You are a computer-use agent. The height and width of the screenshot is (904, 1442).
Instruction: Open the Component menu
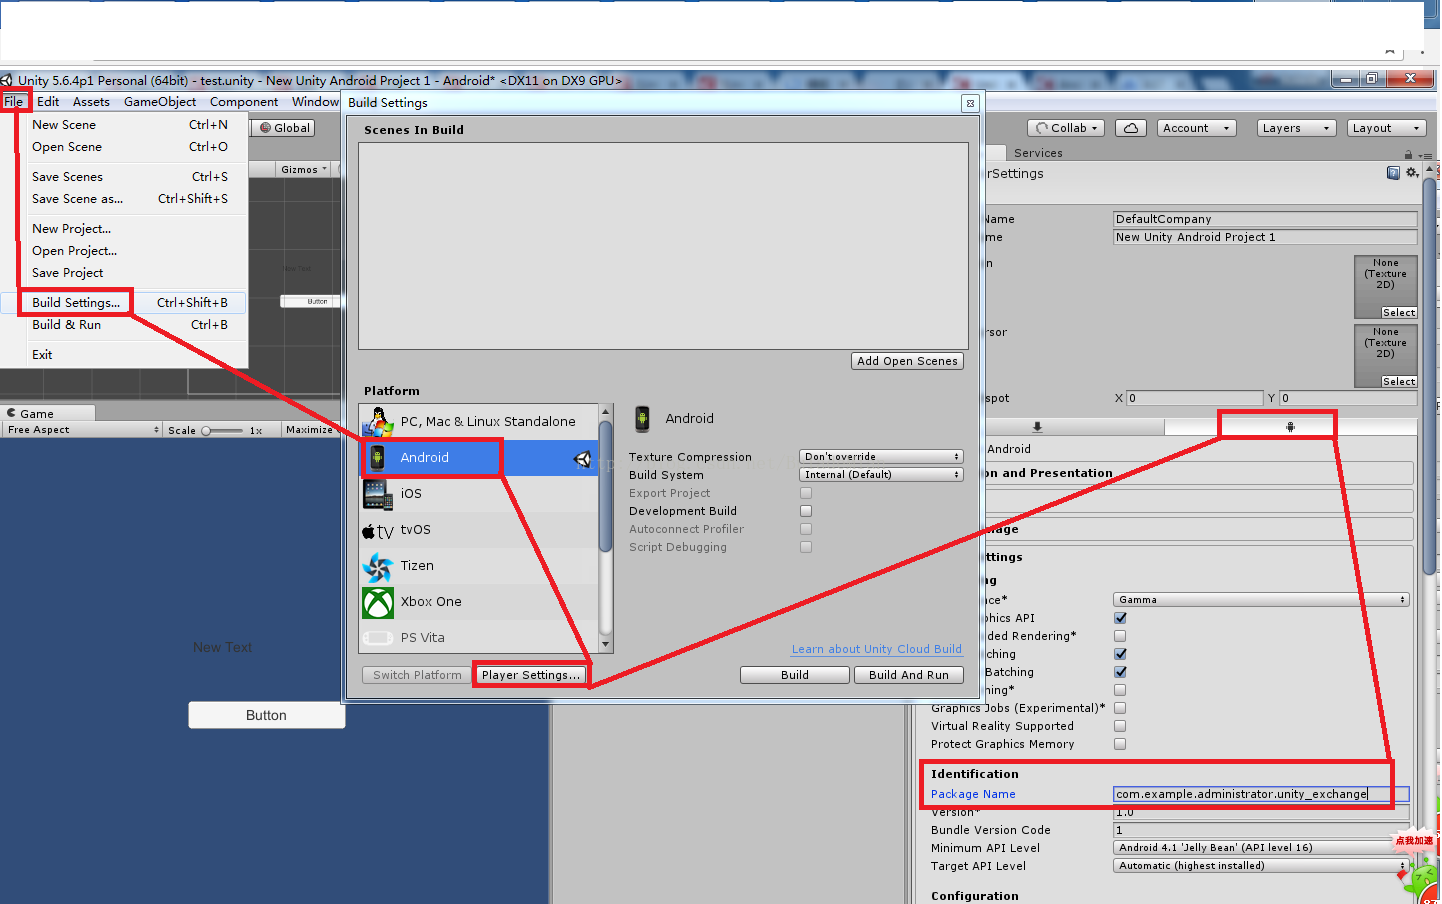click(x=244, y=102)
